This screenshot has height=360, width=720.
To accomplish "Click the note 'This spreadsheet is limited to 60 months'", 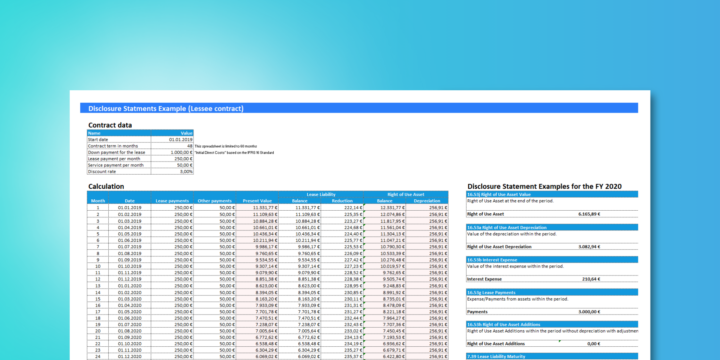I will [x=225, y=146].
